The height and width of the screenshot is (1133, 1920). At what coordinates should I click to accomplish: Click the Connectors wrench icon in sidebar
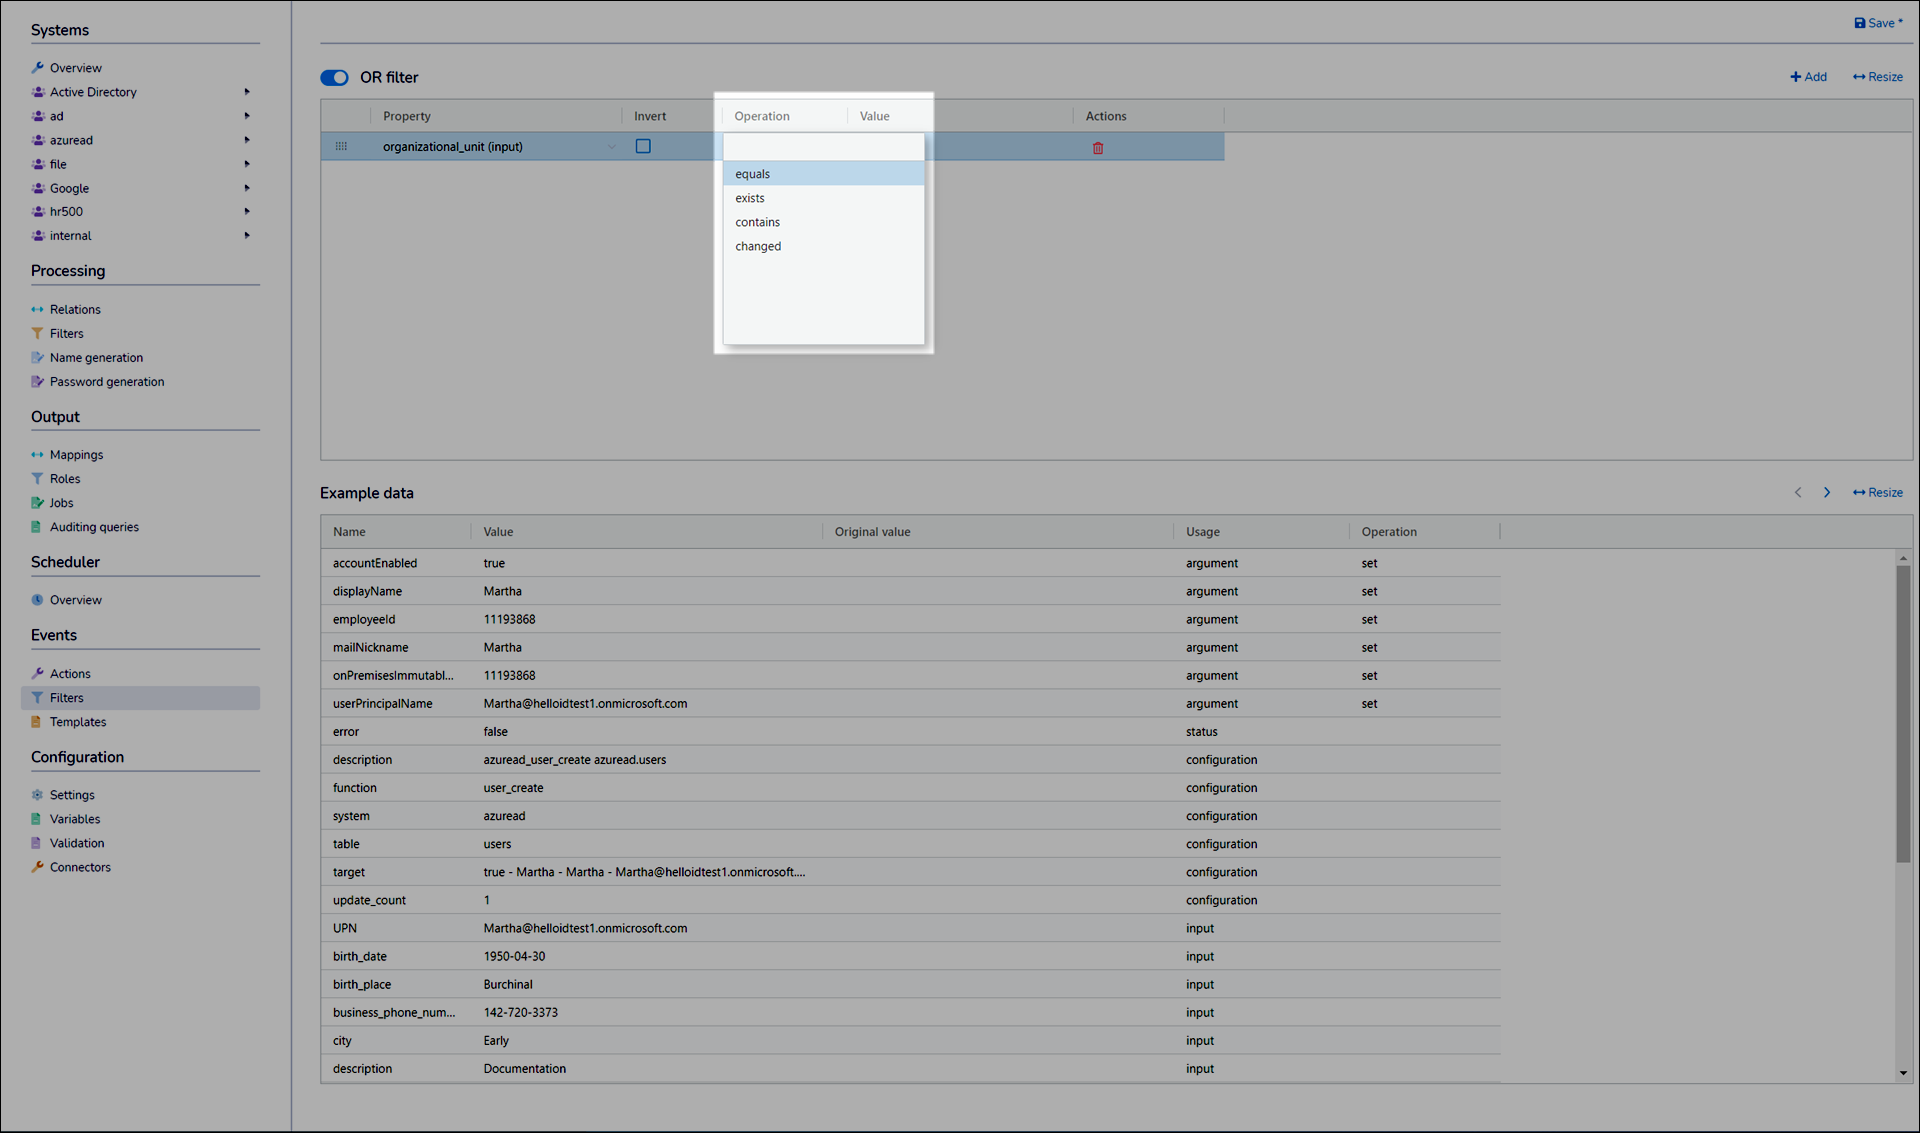37,867
